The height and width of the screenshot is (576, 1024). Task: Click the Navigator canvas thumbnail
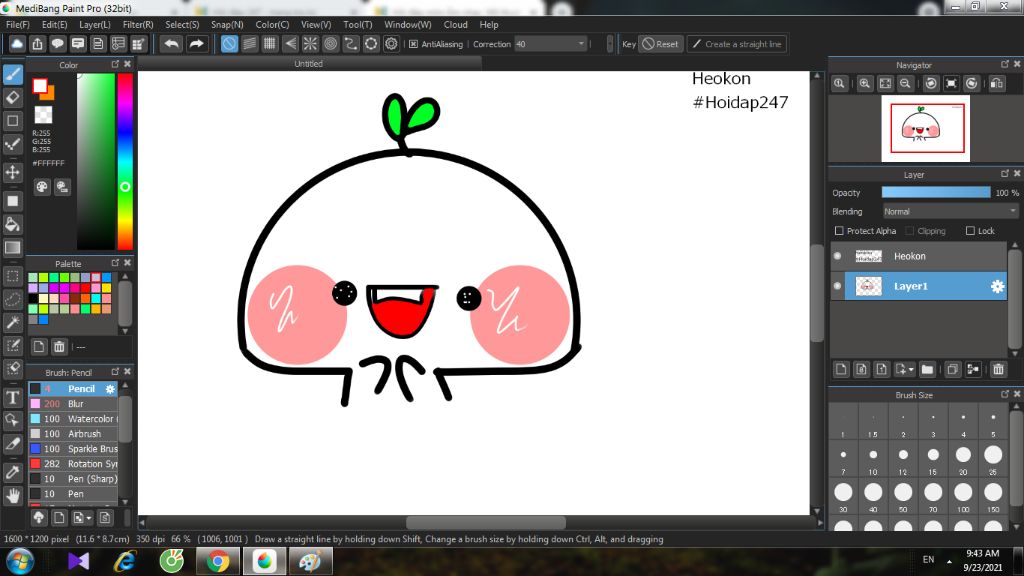tap(925, 129)
